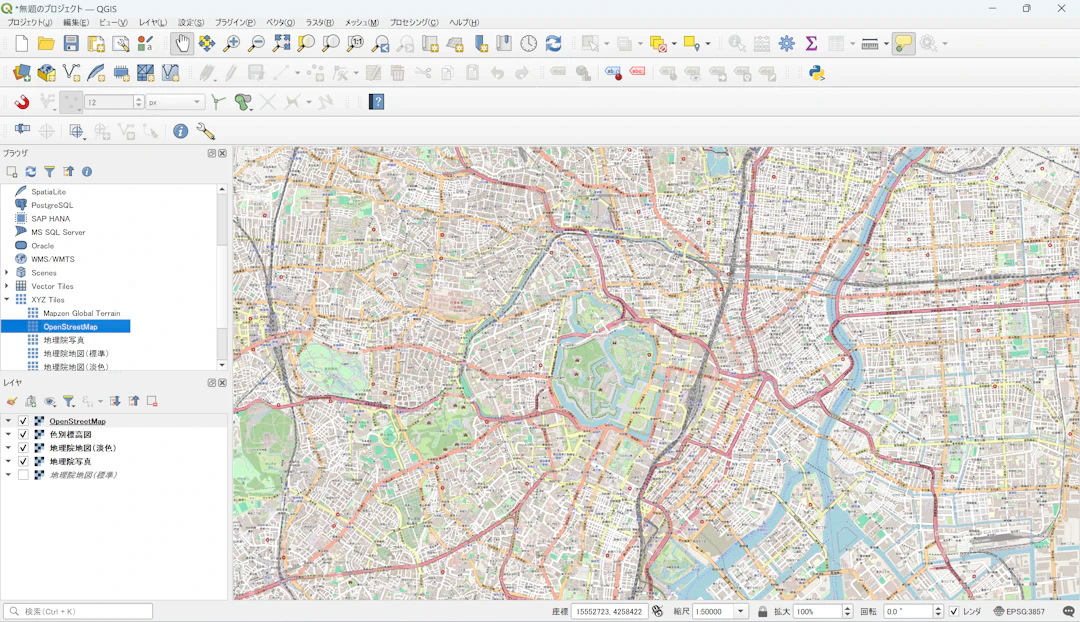Image resolution: width=1080 pixels, height=622 pixels.
Task: Collapse the 地理院写真 layer node
Action: [8, 462]
